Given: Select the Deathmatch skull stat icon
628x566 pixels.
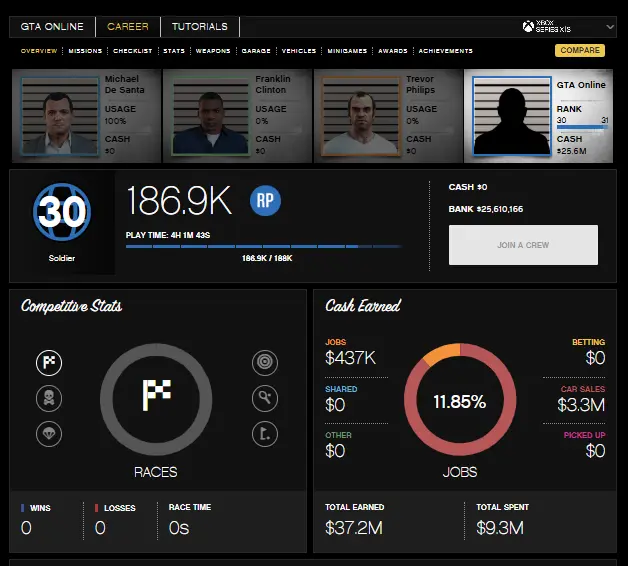Looking at the screenshot, I should point(49,399).
